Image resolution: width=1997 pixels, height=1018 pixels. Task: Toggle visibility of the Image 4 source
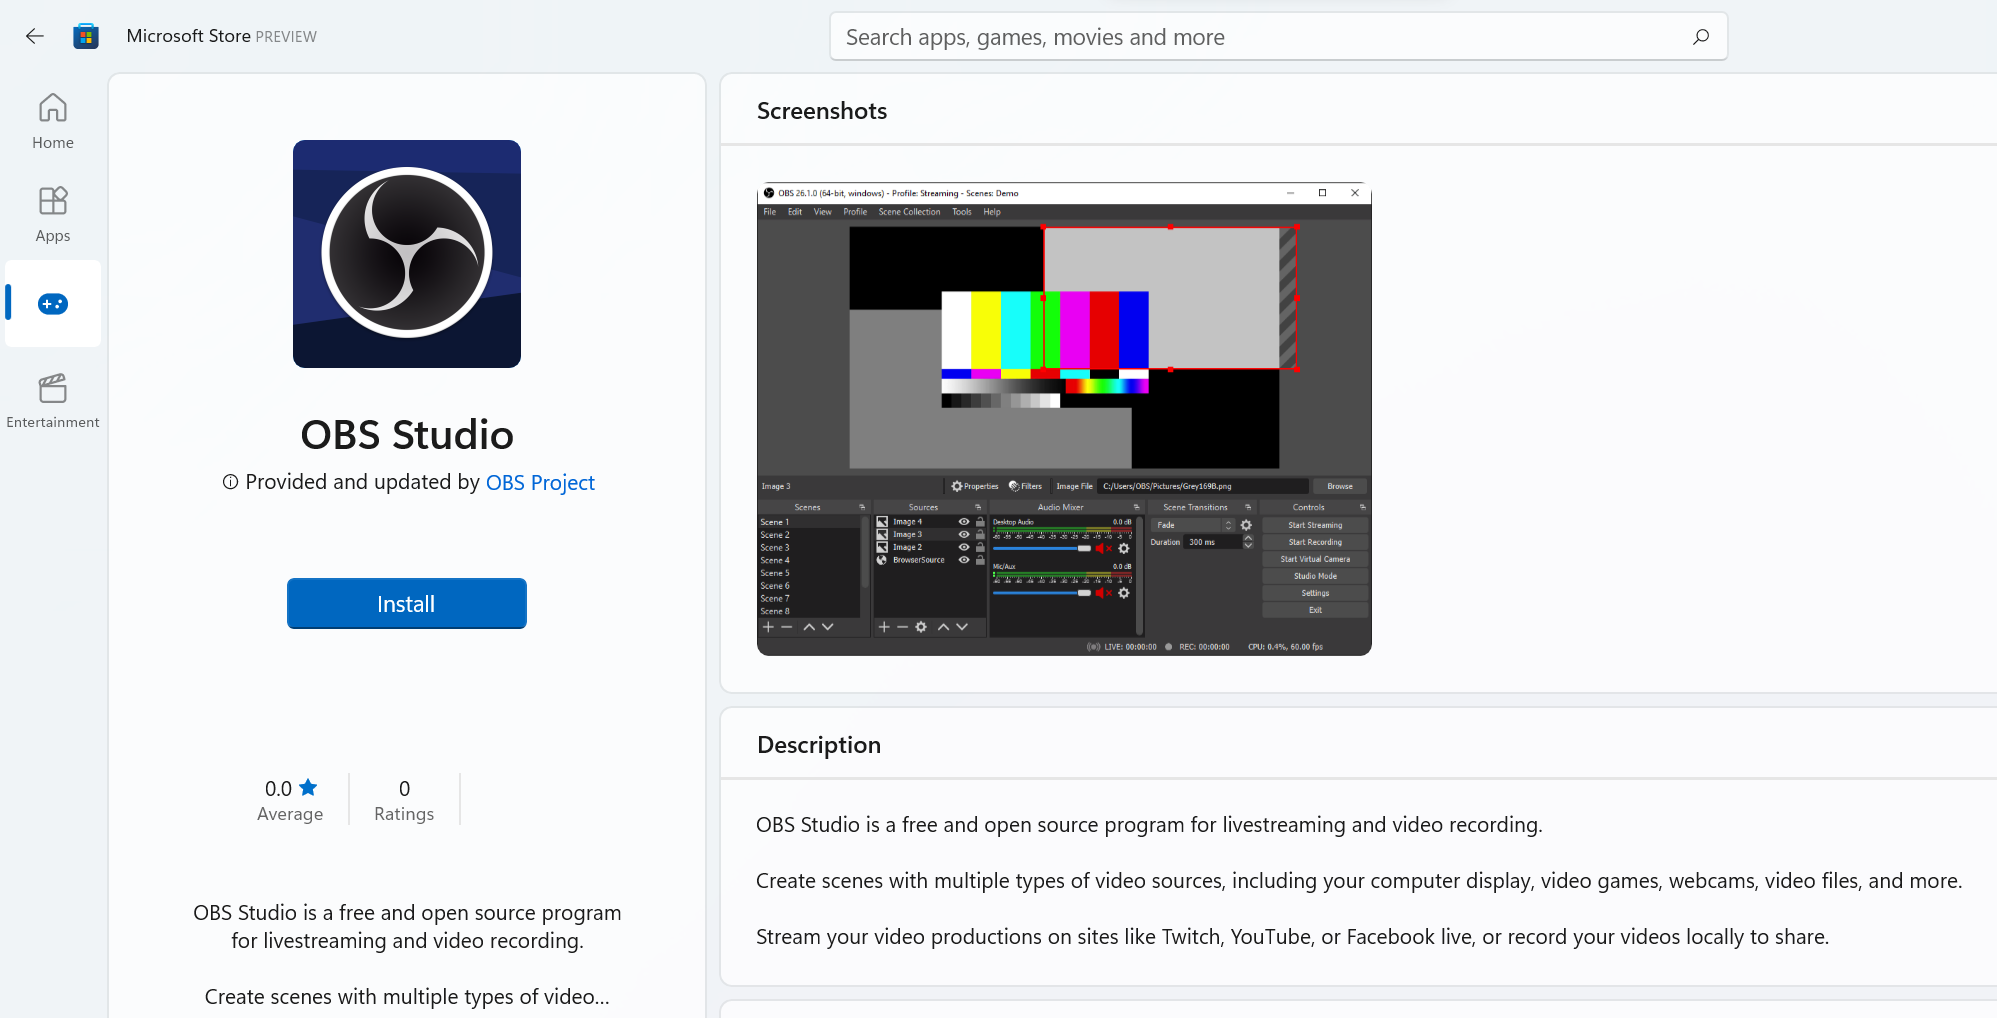tap(963, 522)
